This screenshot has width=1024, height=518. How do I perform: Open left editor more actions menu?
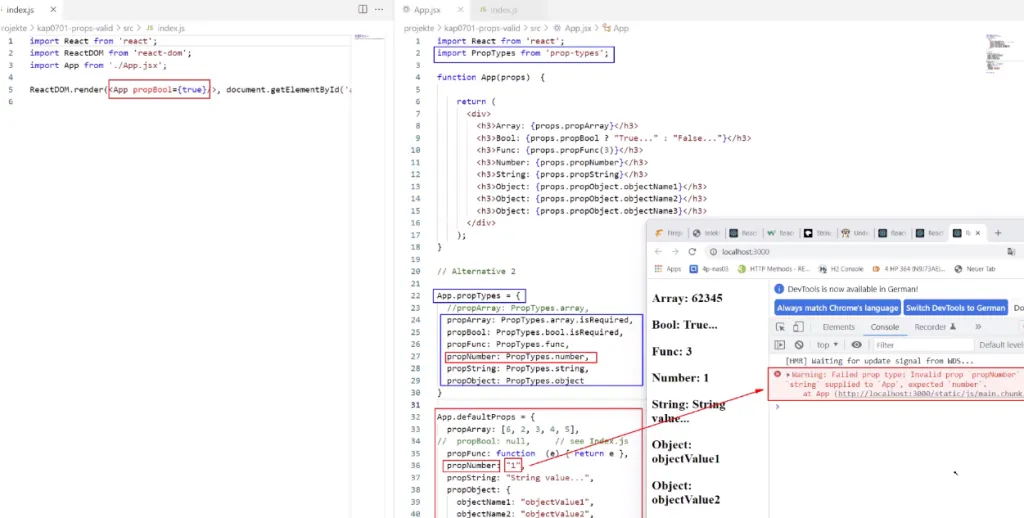(x=379, y=9)
